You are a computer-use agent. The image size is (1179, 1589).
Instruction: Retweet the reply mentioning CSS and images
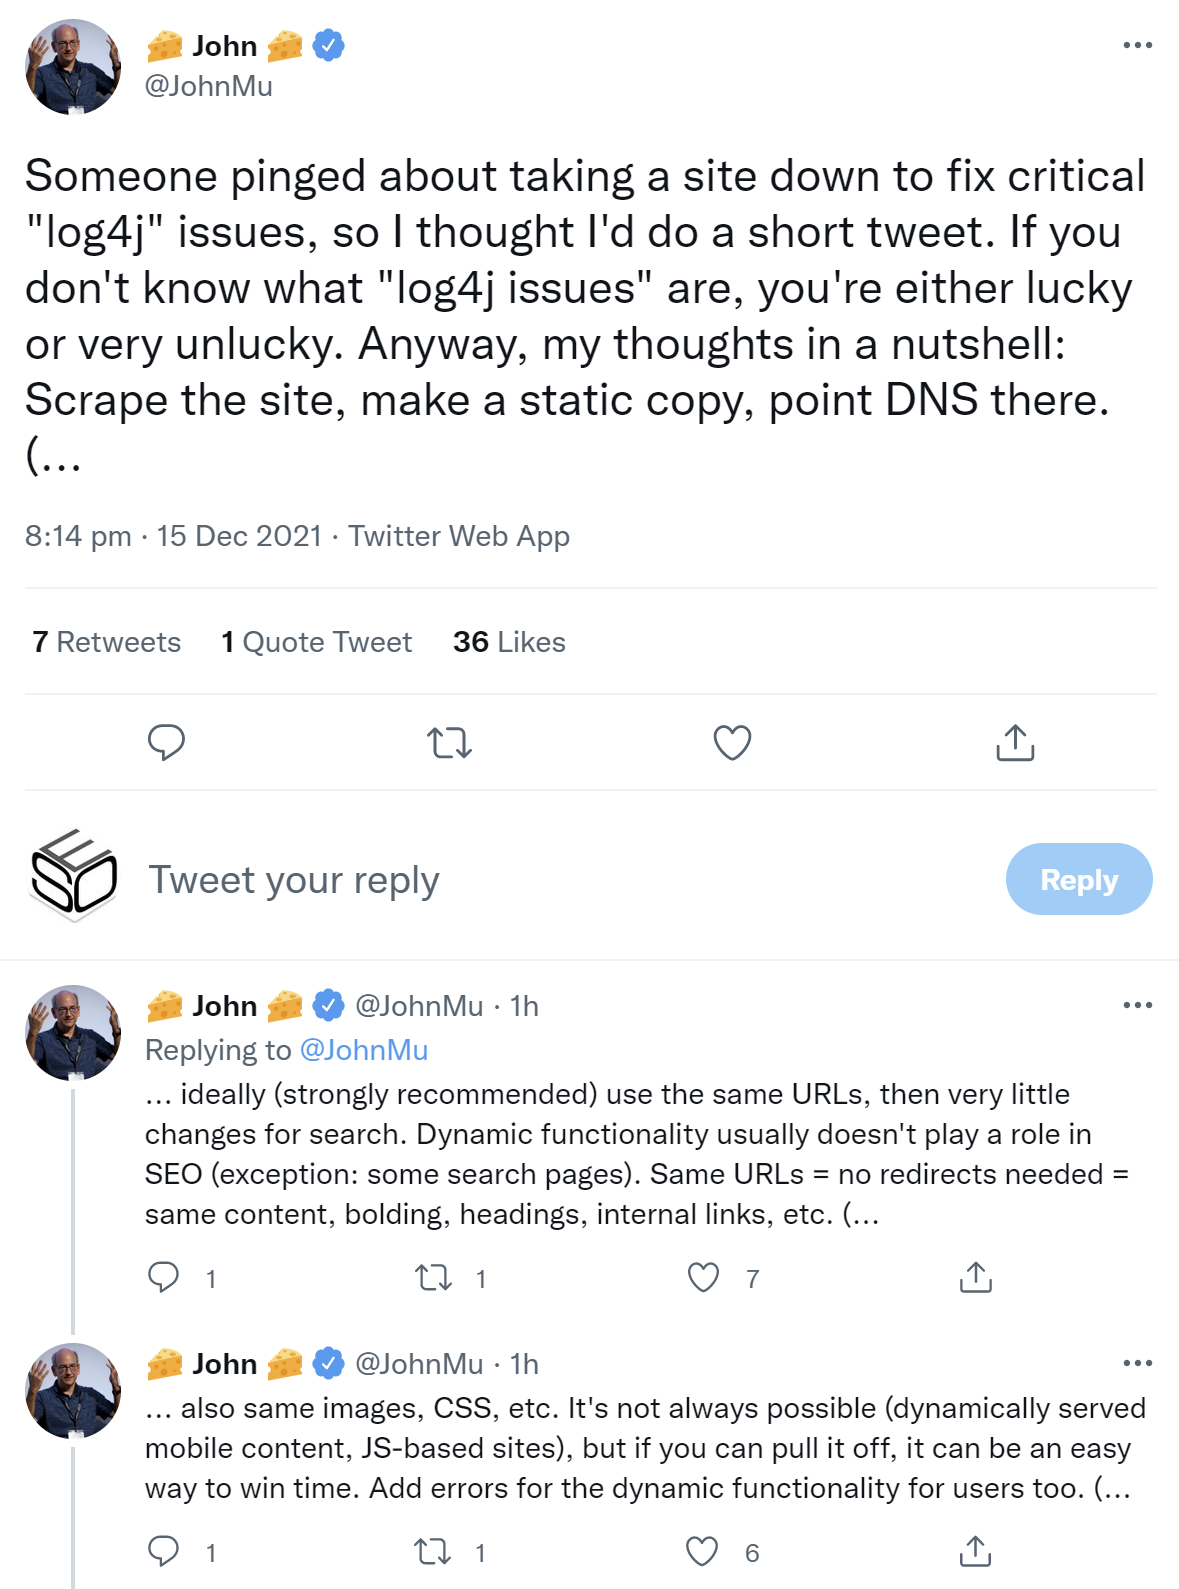(434, 1553)
